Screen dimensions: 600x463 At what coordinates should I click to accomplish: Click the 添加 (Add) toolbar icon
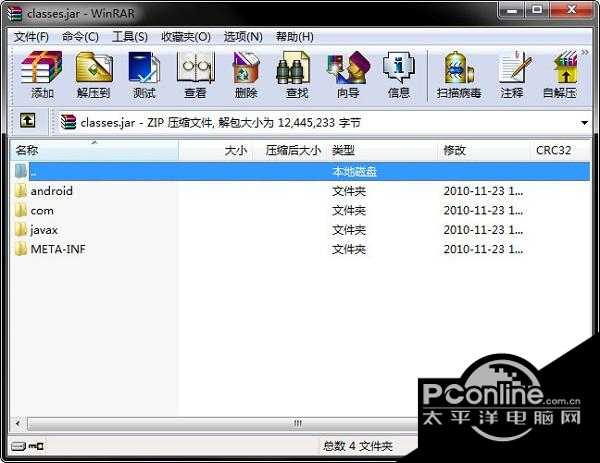[x=41, y=68]
